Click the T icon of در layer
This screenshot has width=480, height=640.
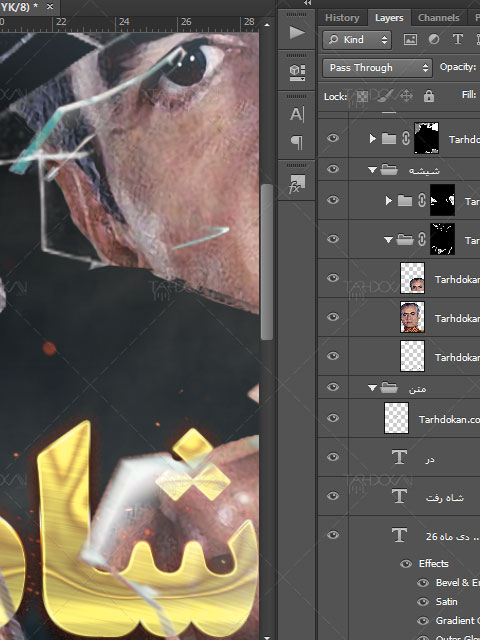[399, 457]
